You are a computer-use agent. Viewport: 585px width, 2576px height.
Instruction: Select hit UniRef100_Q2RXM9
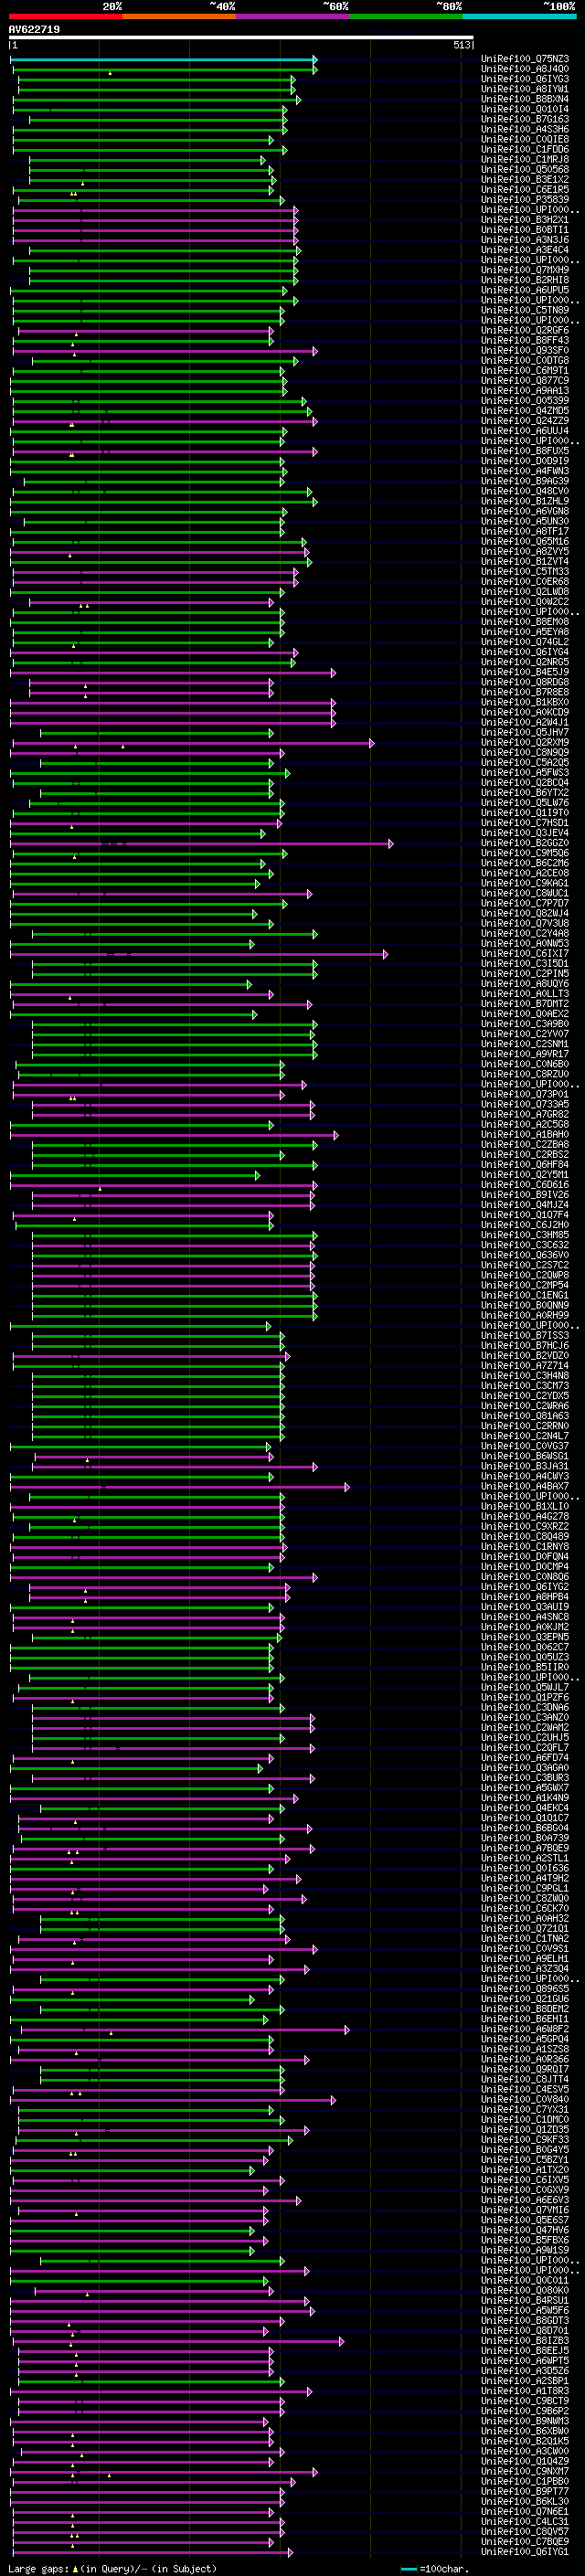[525, 743]
